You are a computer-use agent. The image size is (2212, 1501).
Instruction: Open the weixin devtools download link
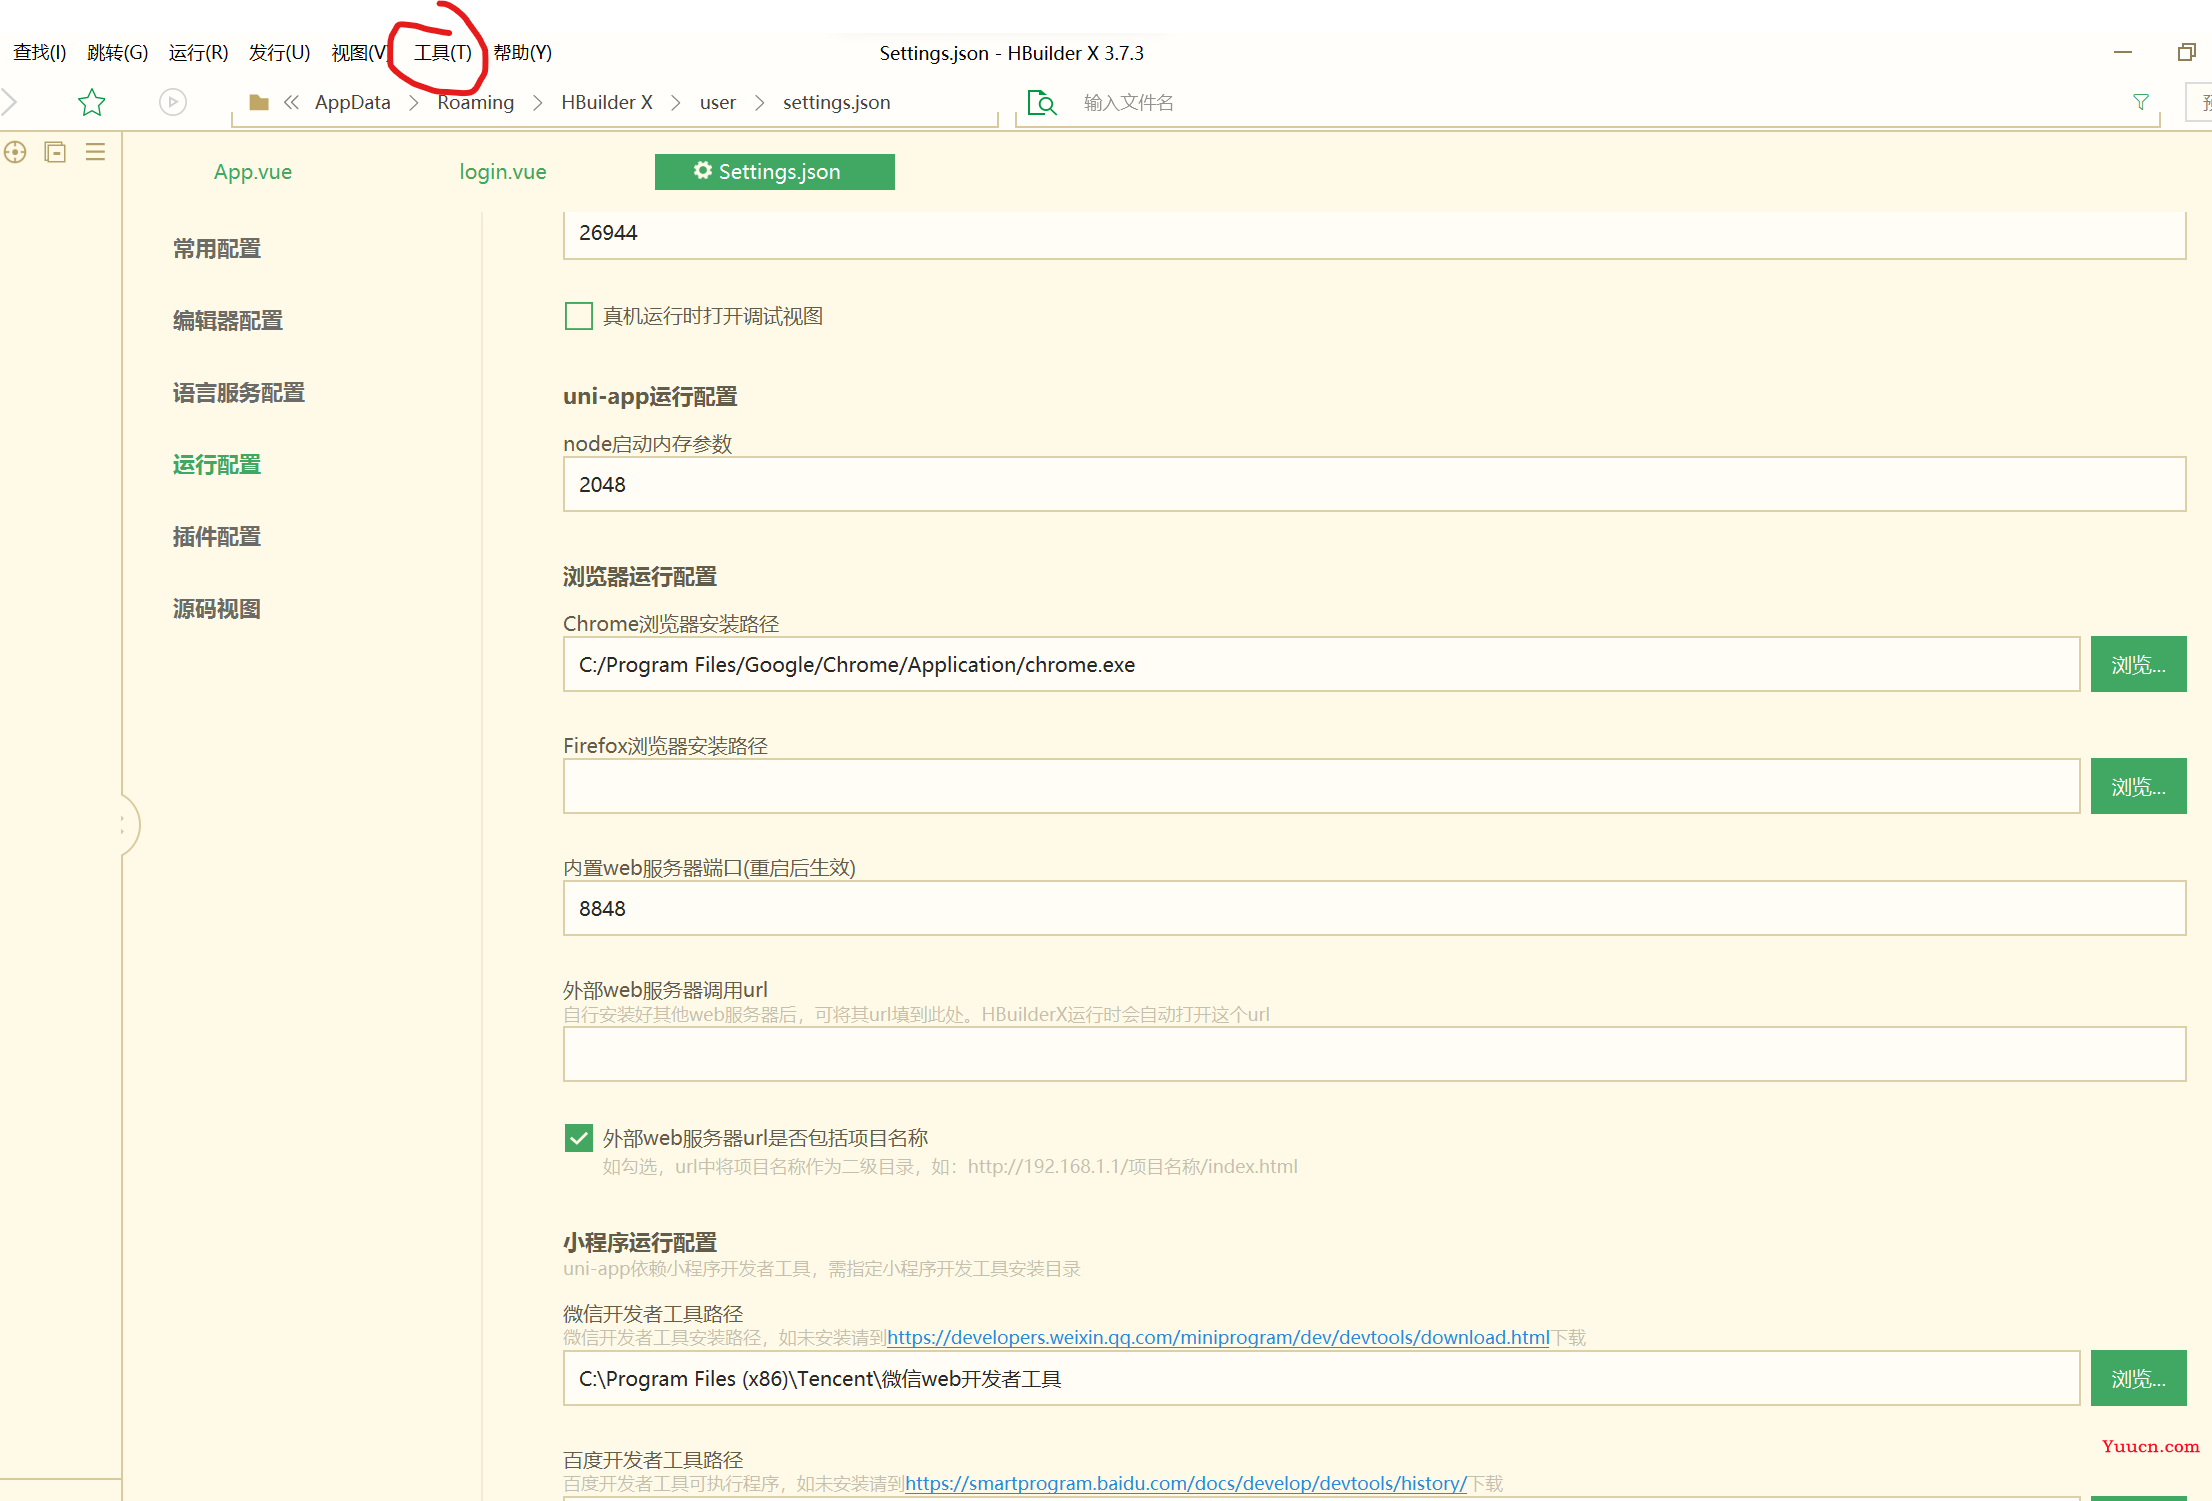pyautogui.click(x=1218, y=1338)
